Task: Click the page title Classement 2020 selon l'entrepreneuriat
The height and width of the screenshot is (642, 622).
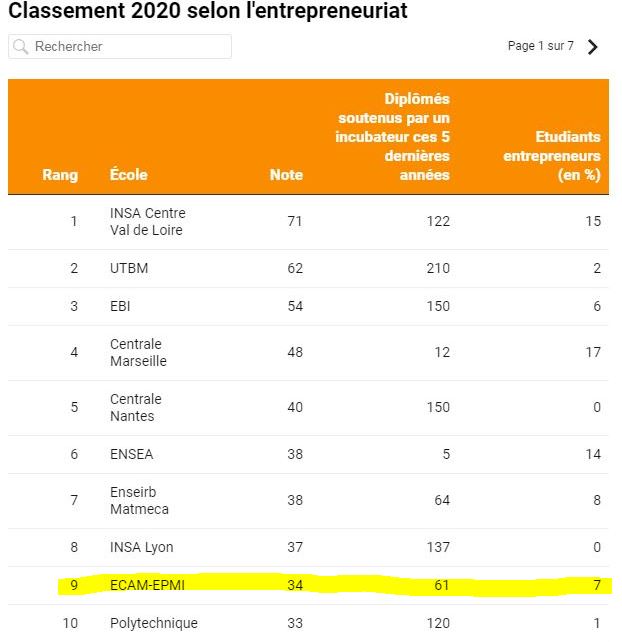Action: 208,11
